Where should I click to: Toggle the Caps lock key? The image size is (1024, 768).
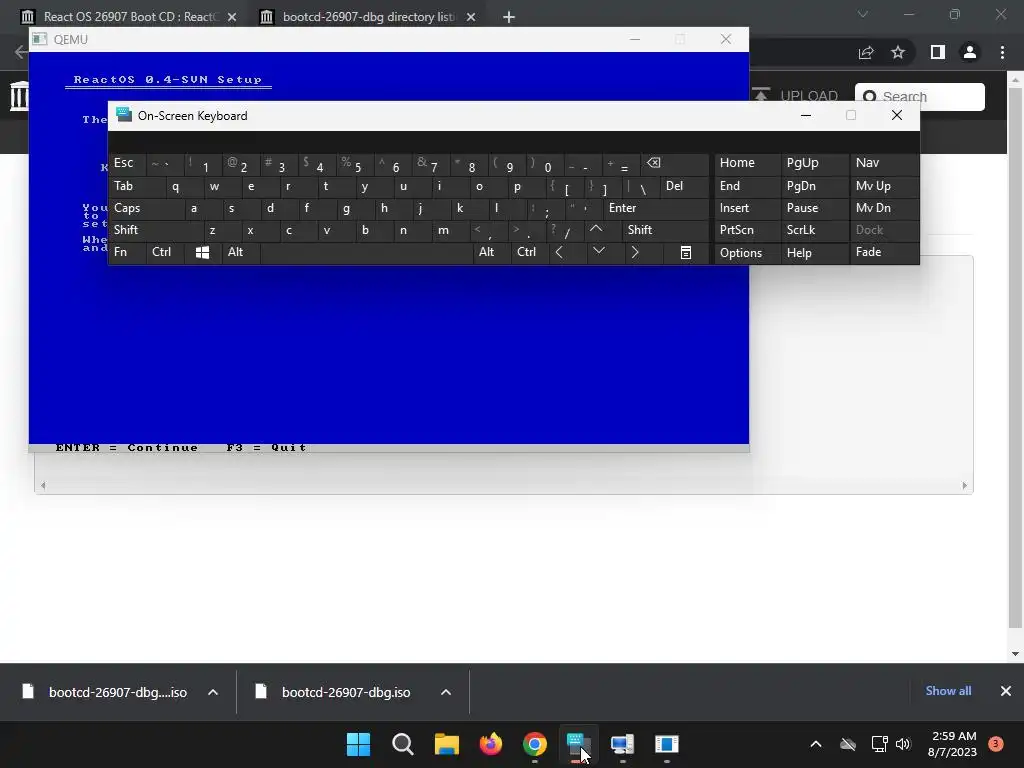point(147,208)
